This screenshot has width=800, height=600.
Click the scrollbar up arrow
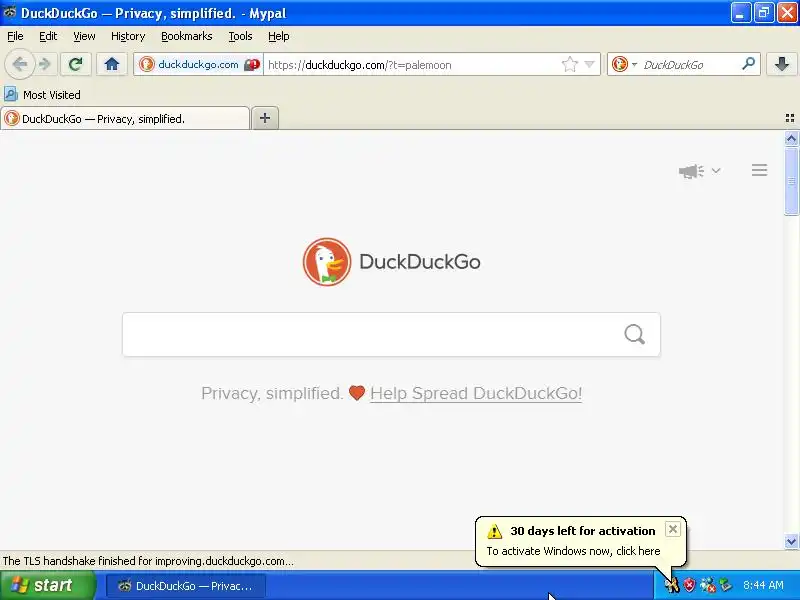791,139
